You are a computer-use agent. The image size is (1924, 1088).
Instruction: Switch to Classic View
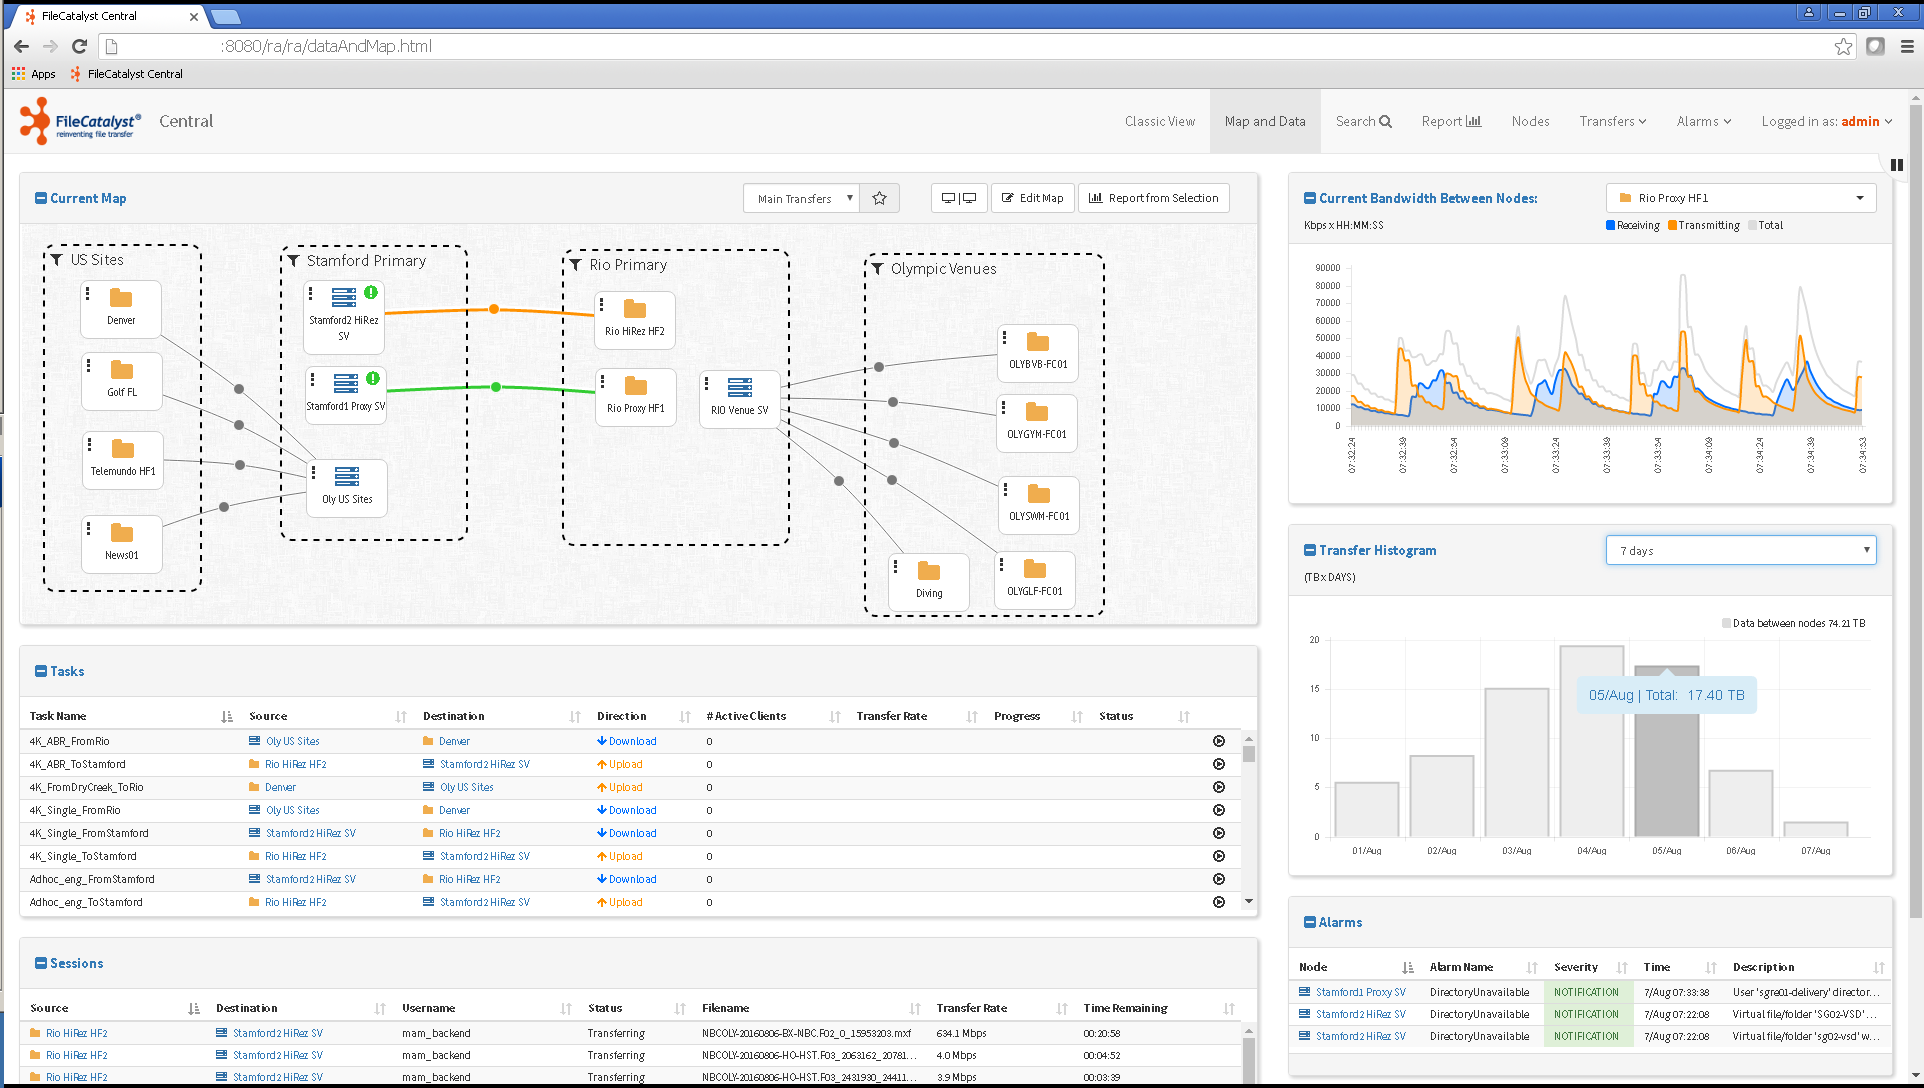[1160, 121]
